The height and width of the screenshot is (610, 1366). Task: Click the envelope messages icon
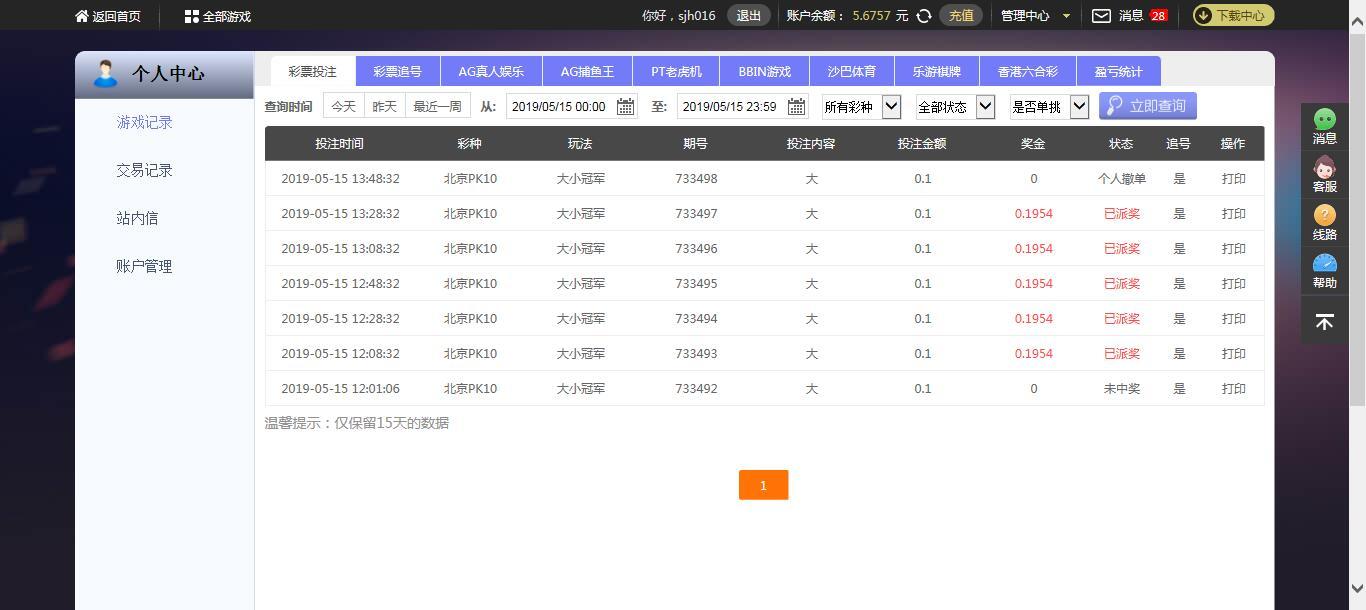pos(1101,16)
